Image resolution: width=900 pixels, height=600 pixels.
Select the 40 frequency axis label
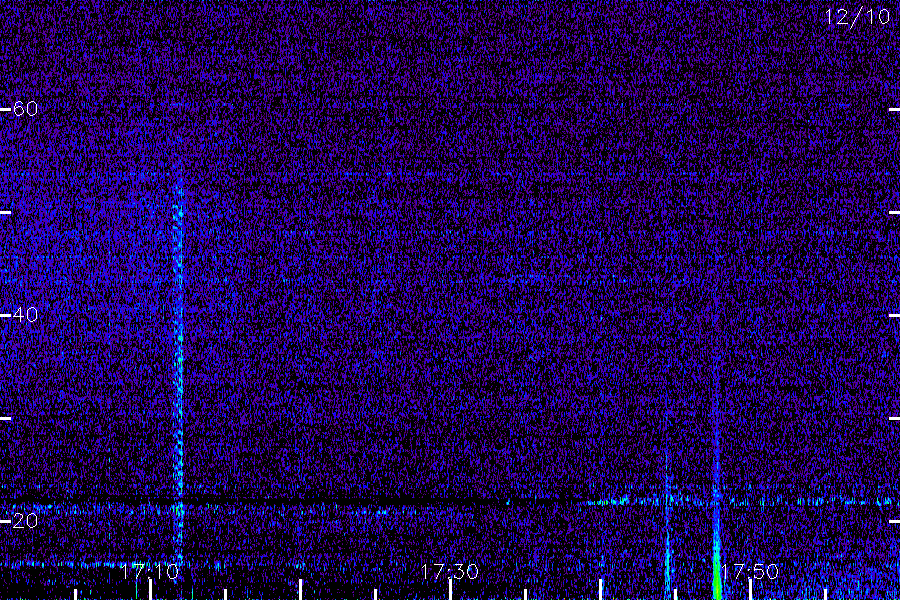[x=25, y=315]
